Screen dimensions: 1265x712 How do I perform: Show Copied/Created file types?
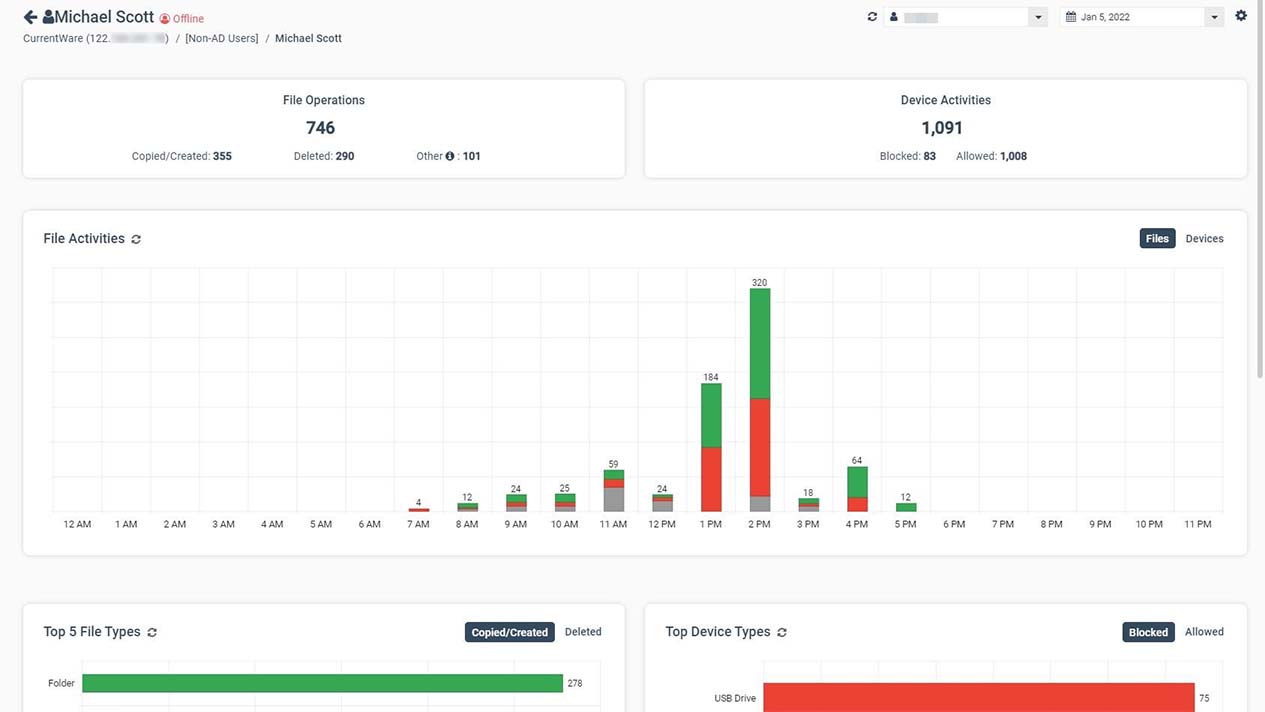point(510,632)
